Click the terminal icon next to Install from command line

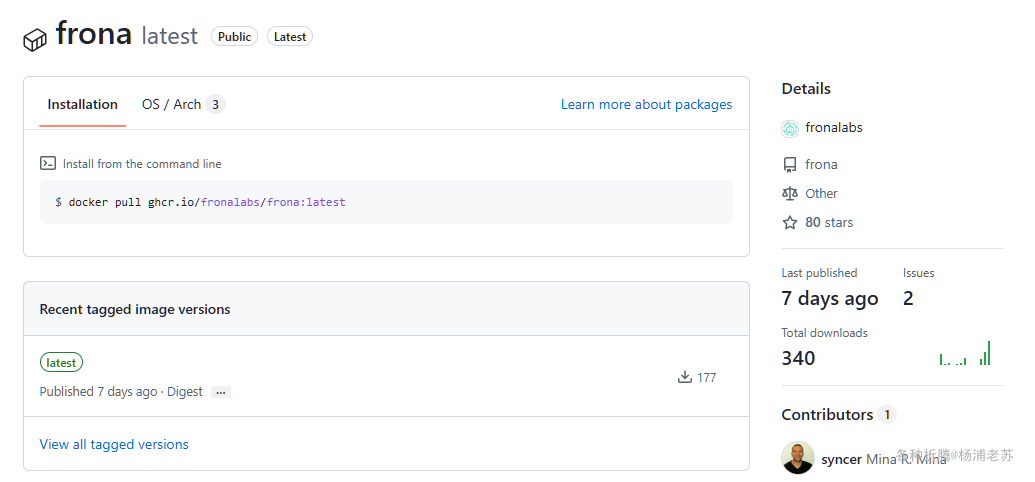[48, 163]
